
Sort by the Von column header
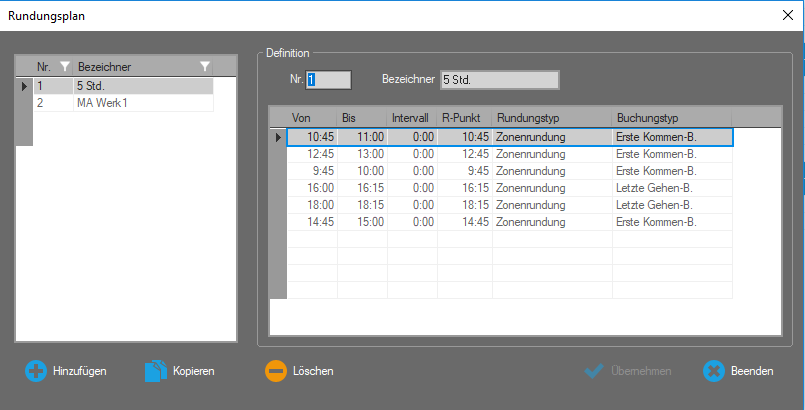click(311, 118)
